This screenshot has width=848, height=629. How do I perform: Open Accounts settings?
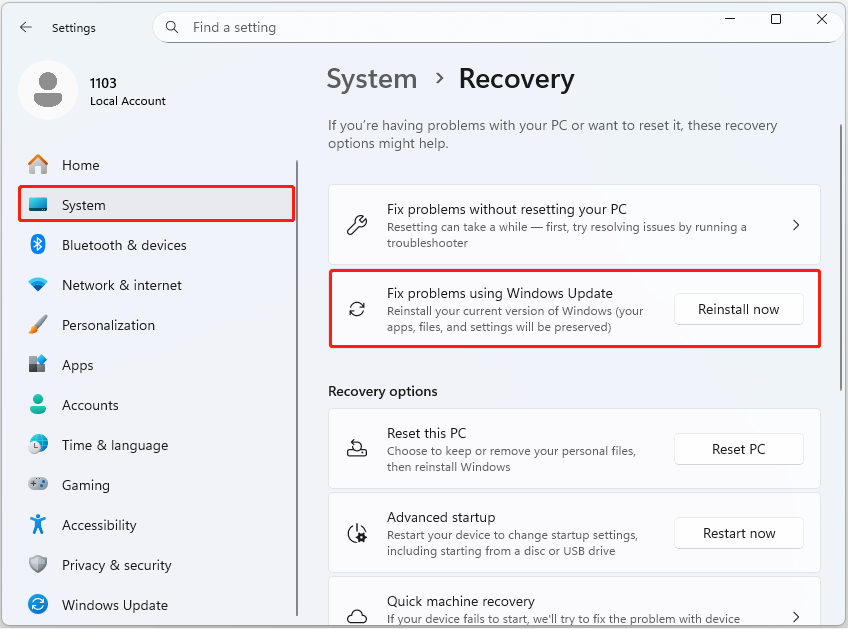click(x=36, y=405)
